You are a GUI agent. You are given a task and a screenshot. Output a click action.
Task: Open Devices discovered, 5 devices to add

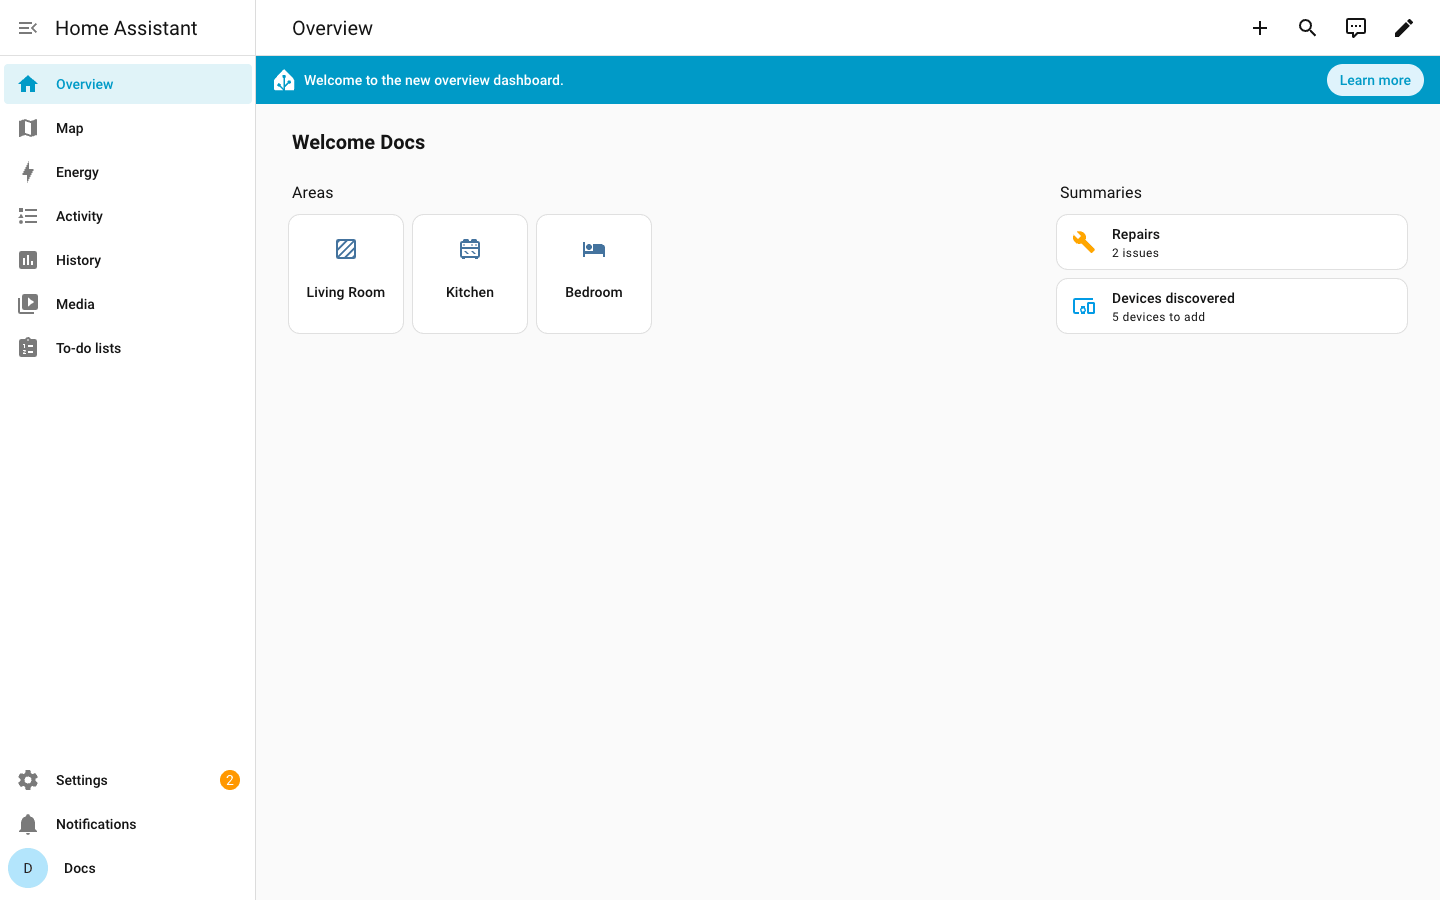(1232, 306)
